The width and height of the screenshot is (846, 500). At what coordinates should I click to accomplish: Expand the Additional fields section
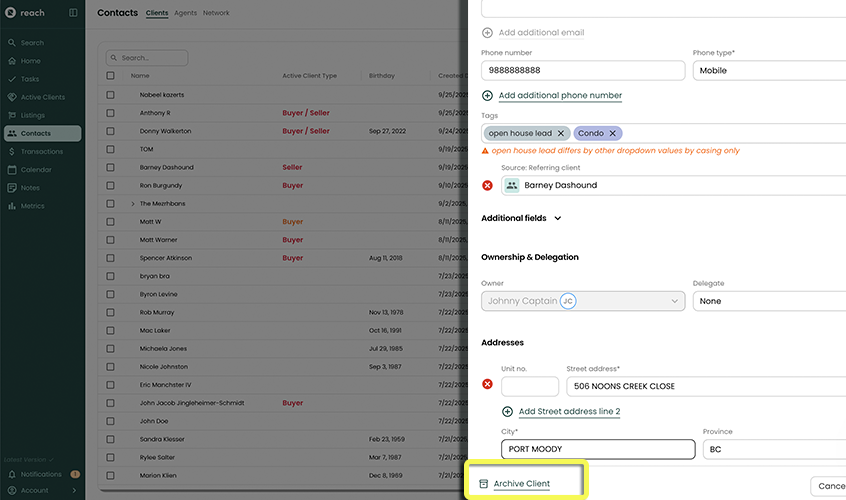(x=558, y=218)
